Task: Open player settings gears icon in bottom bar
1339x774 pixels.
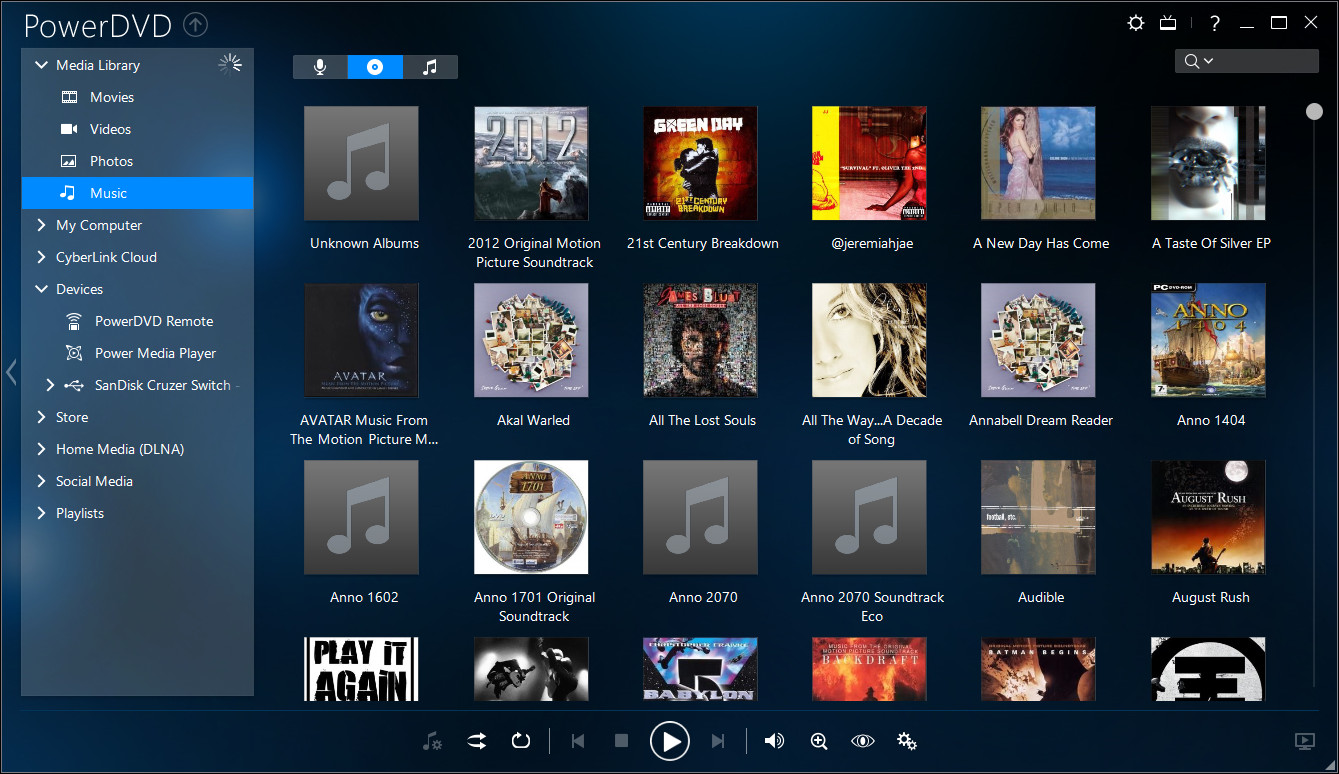Action: [x=907, y=741]
